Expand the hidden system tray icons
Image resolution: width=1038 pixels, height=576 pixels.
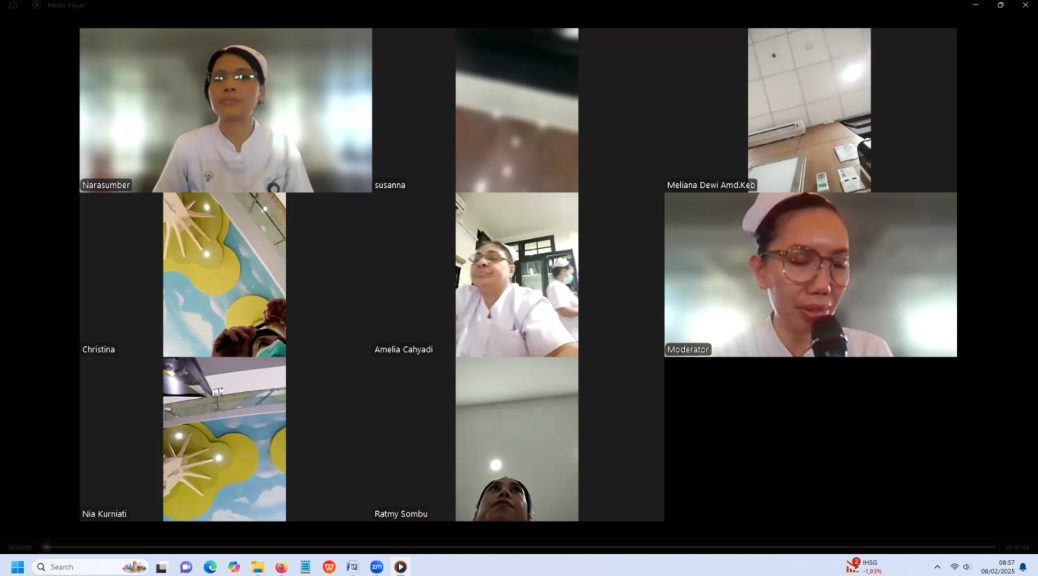[x=937, y=567]
